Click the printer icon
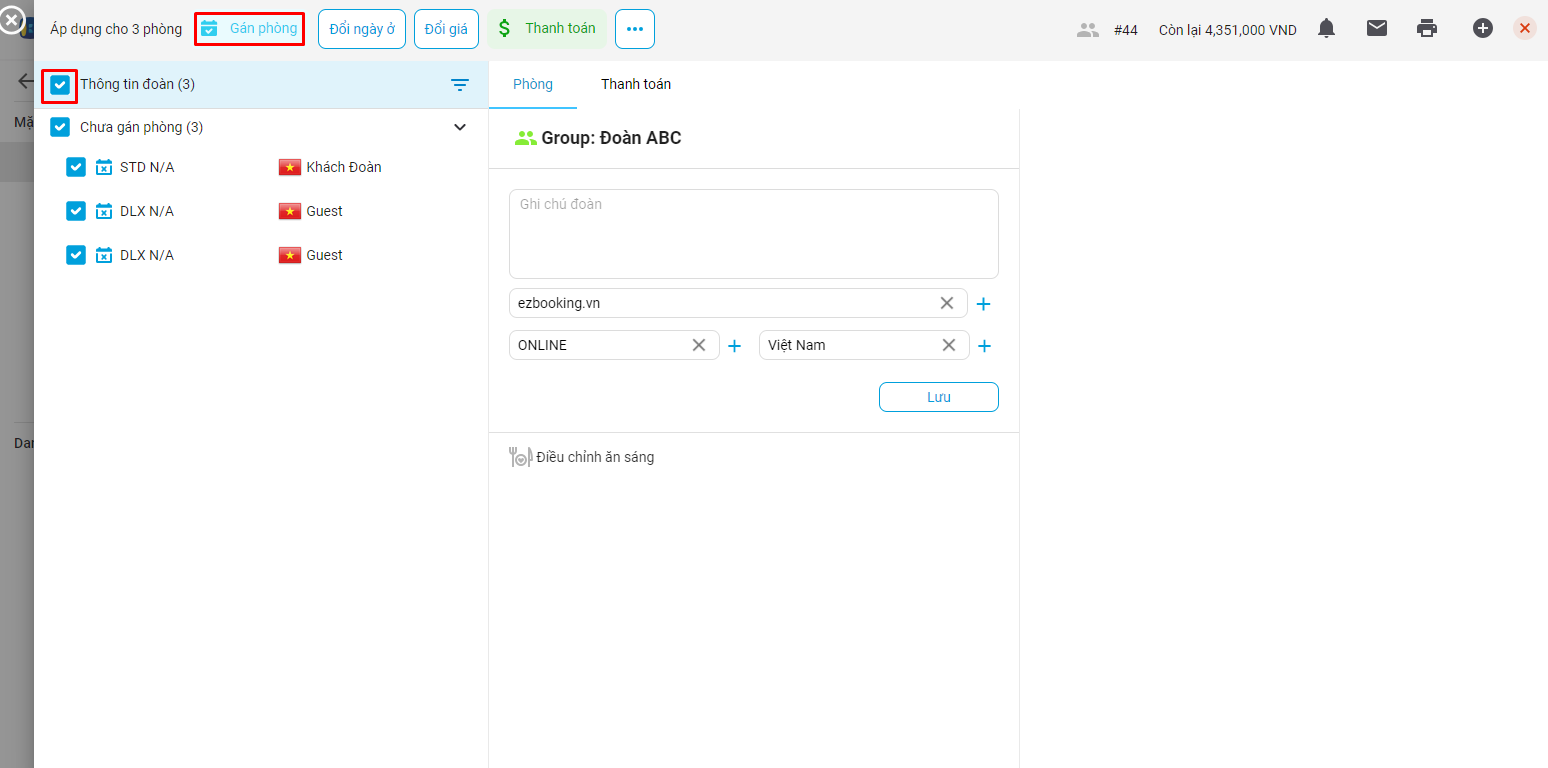The image size is (1548, 768). coord(1427,29)
